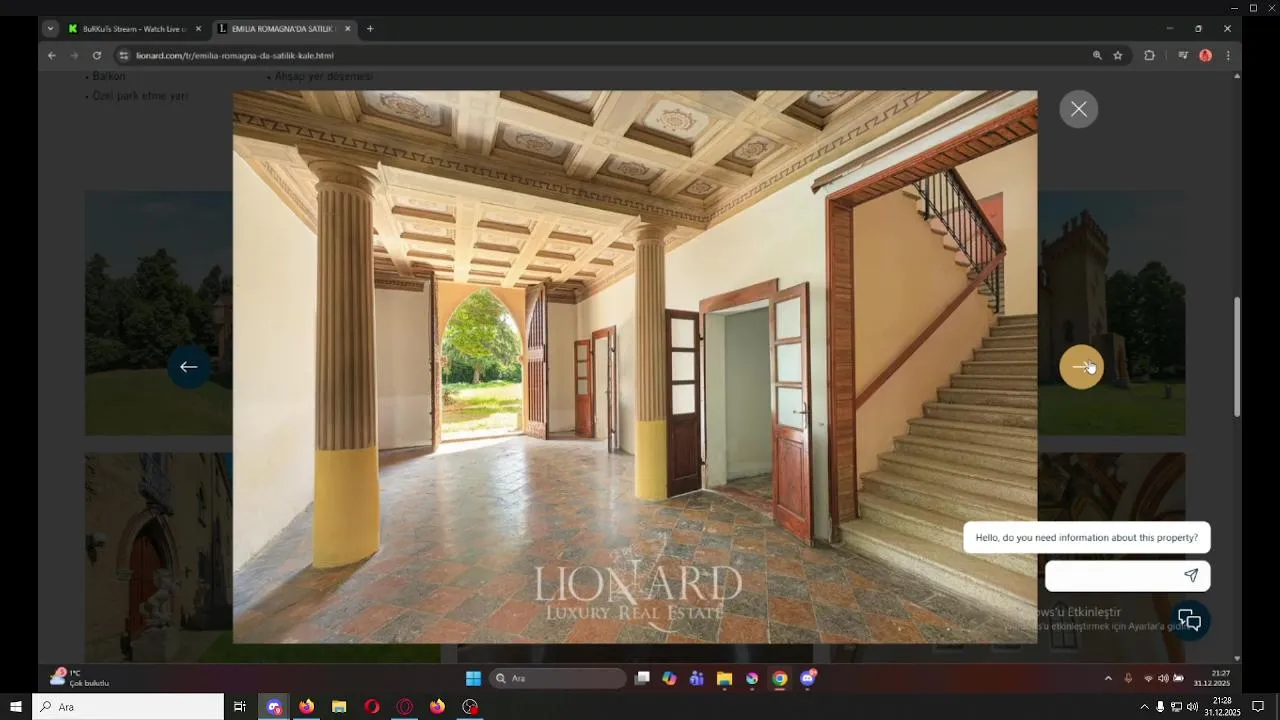Open the Chrome profile avatar
This screenshot has height=720, width=1280.
click(x=1206, y=56)
